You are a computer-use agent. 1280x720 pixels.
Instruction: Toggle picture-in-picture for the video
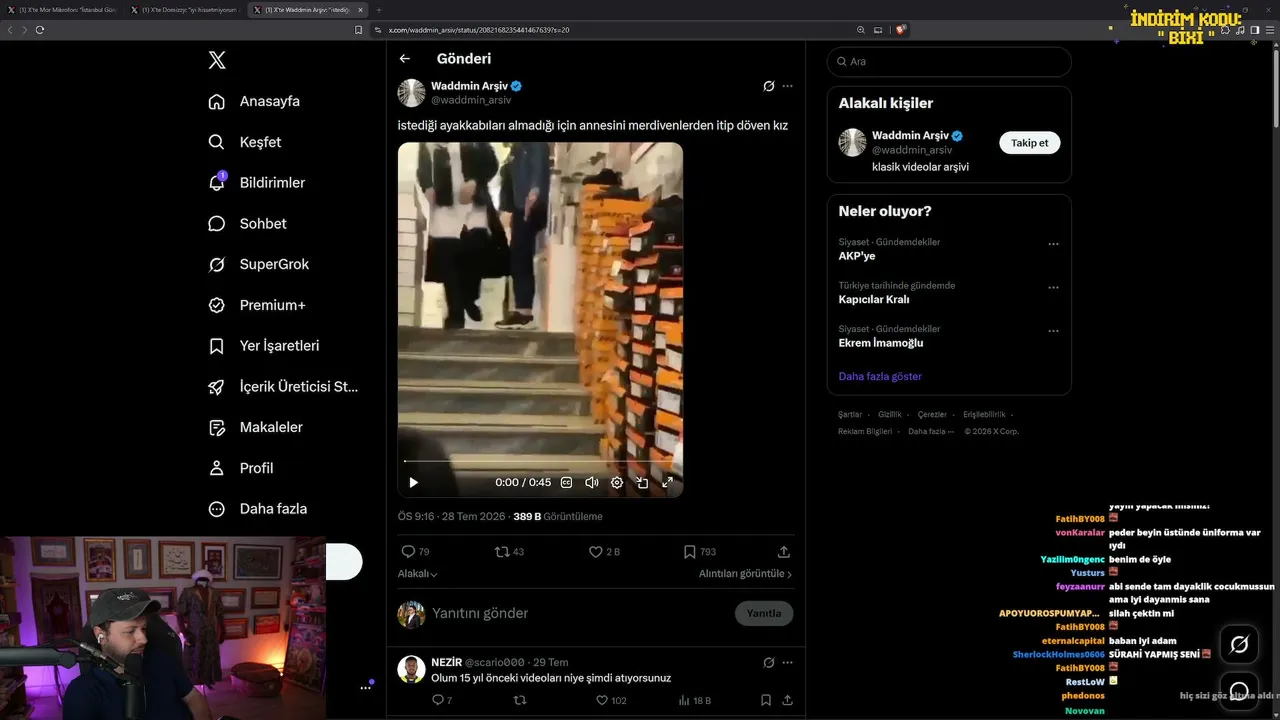point(642,482)
